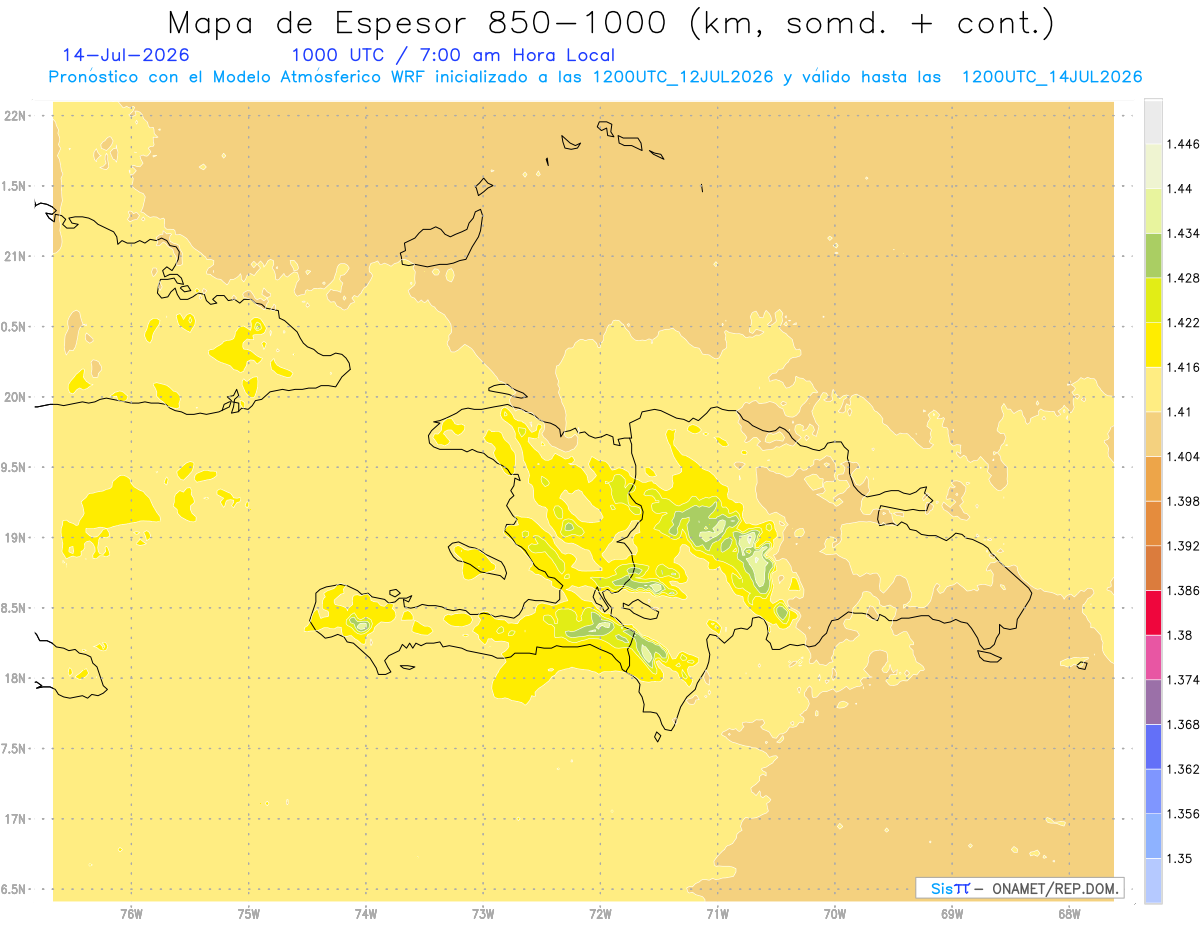The width and height of the screenshot is (1200, 927).
Task: Select the date label '14-Jul-2026'
Action: tap(126, 55)
